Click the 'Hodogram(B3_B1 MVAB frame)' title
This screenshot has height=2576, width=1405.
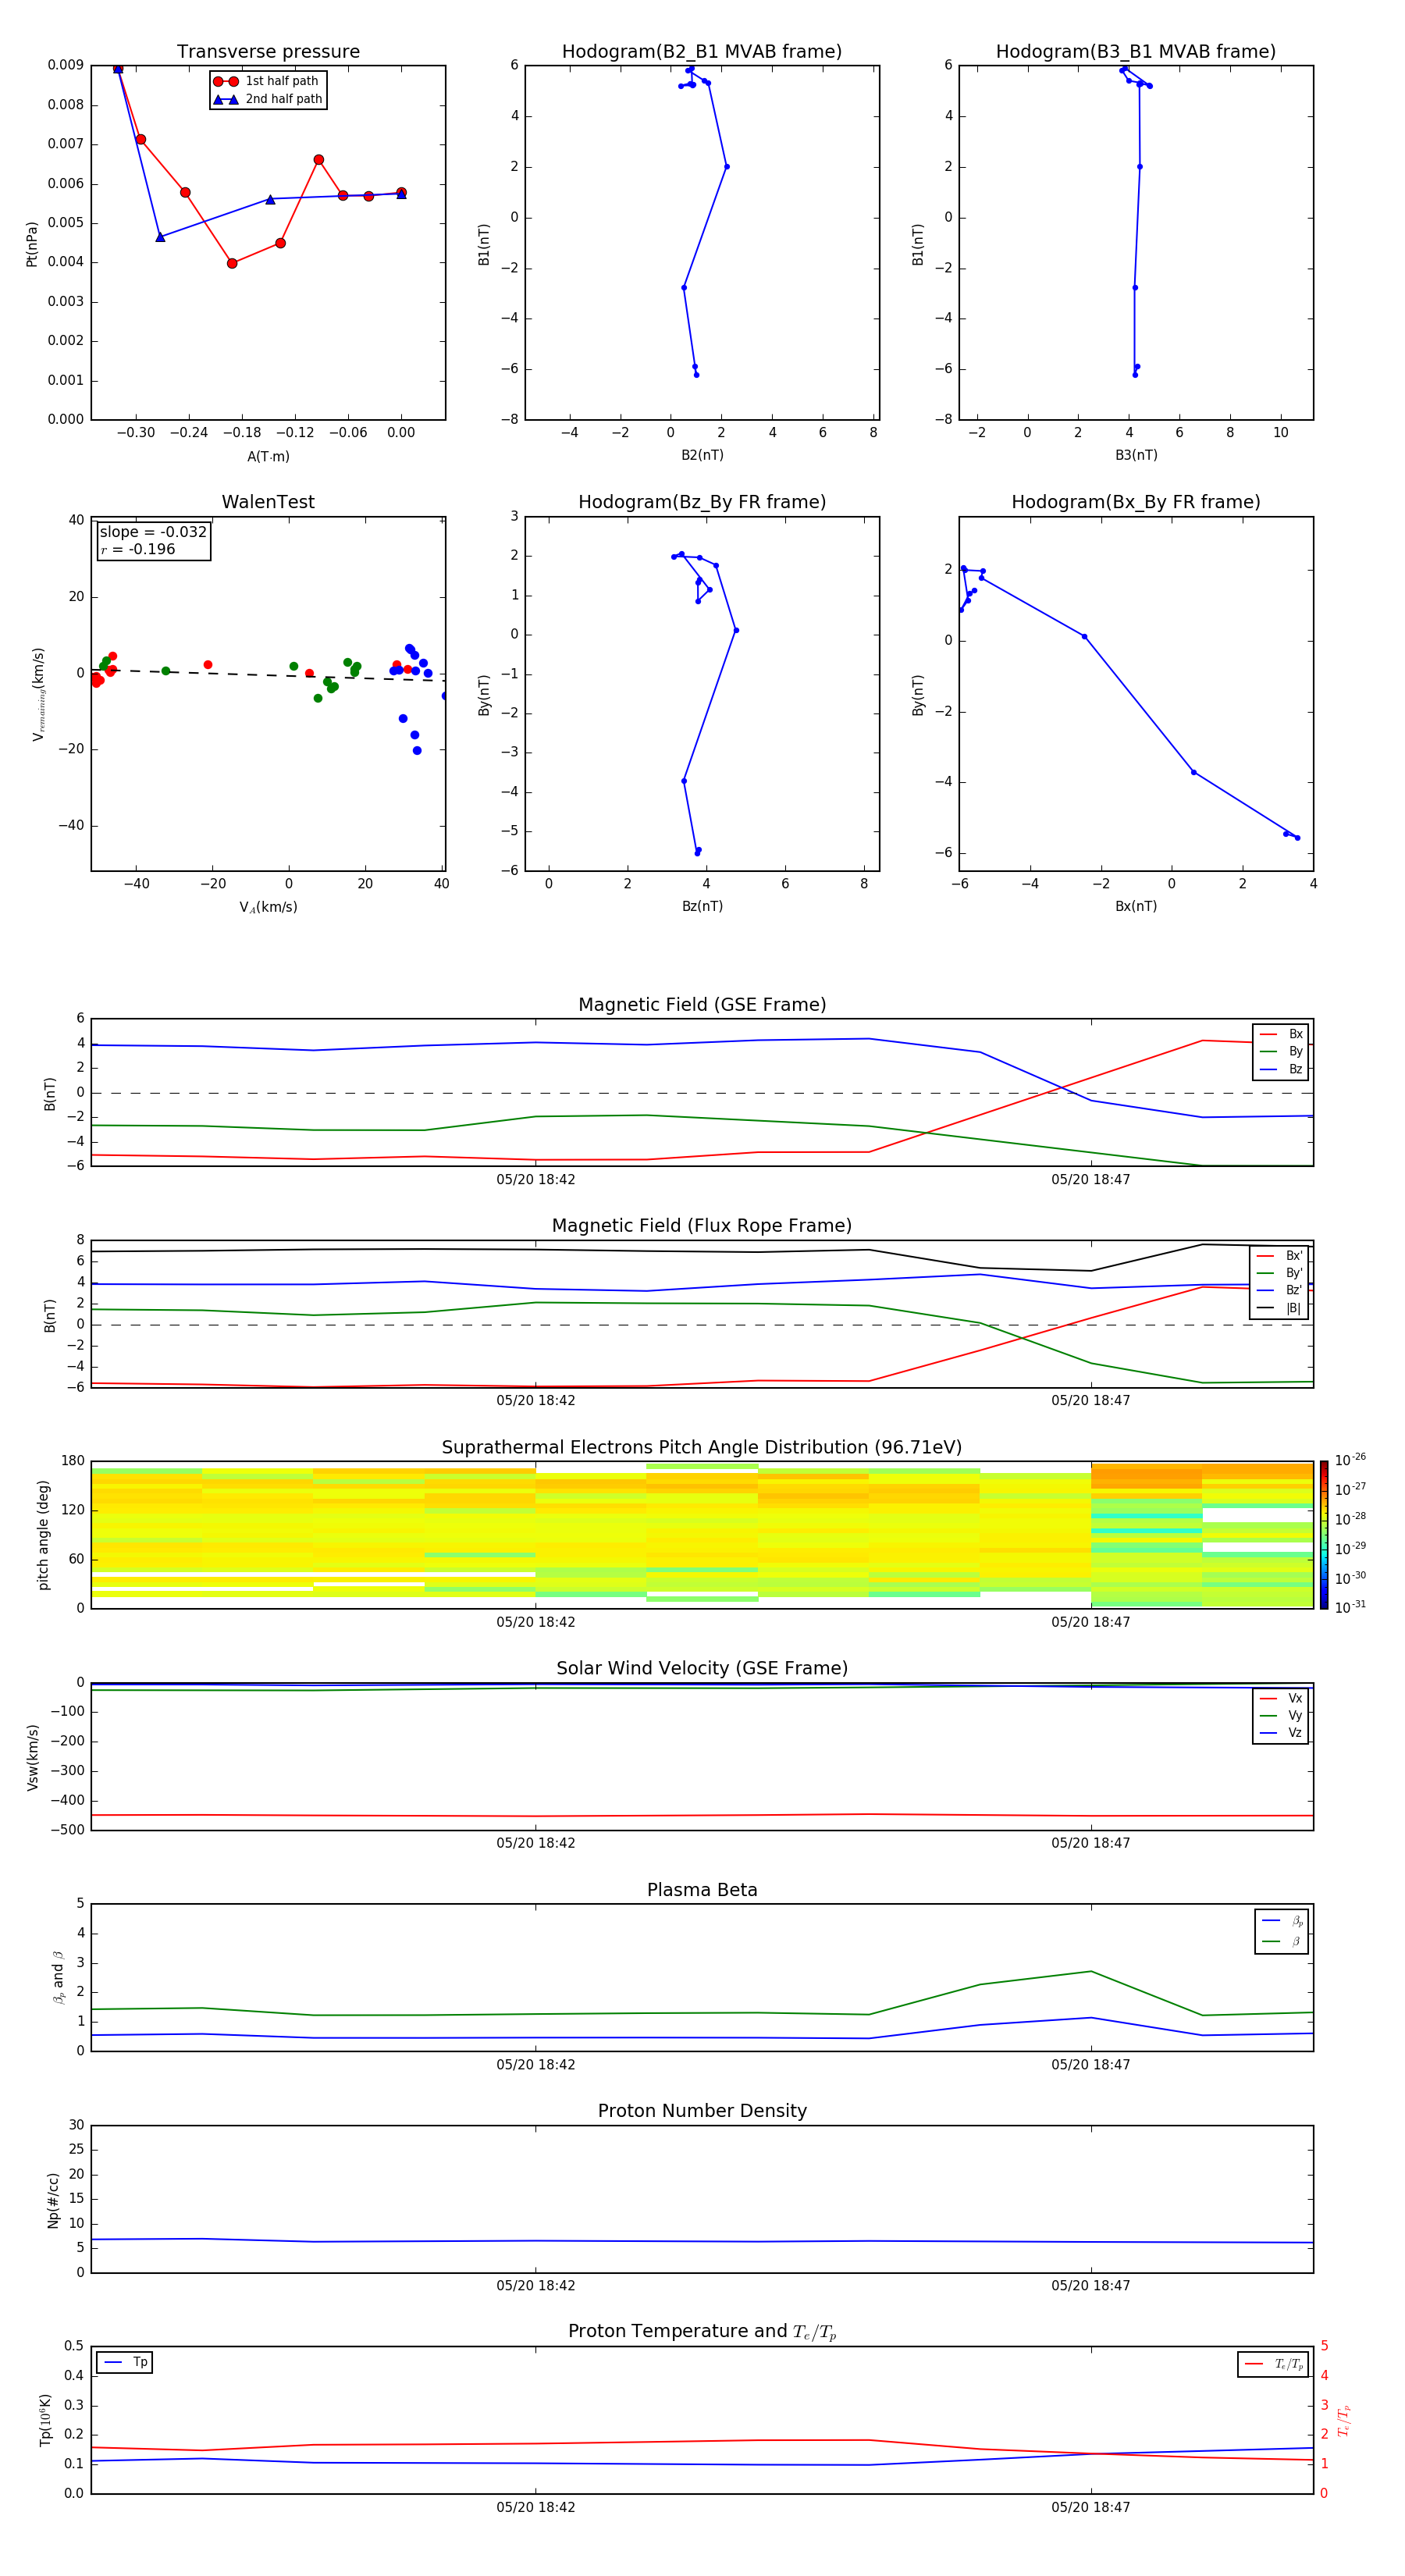pyautogui.click(x=1136, y=52)
